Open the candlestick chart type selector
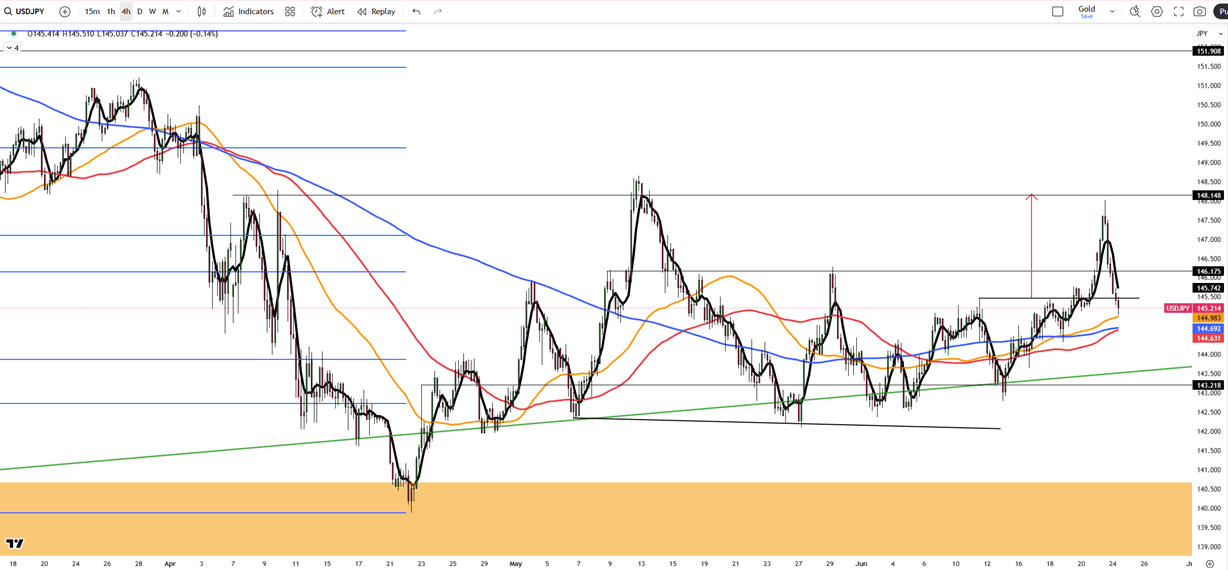The height and width of the screenshot is (570, 1228). point(202,12)
